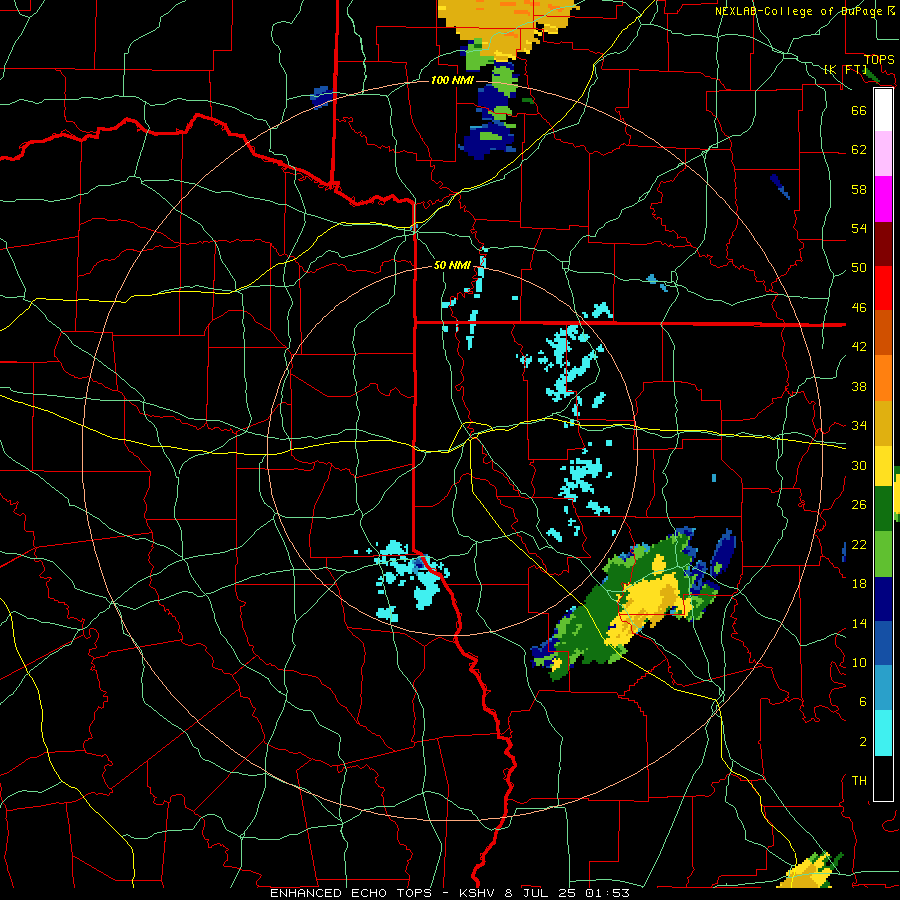Click the 50 NMI range ring label
Screen dimensions: 900x900
[452, 265]
